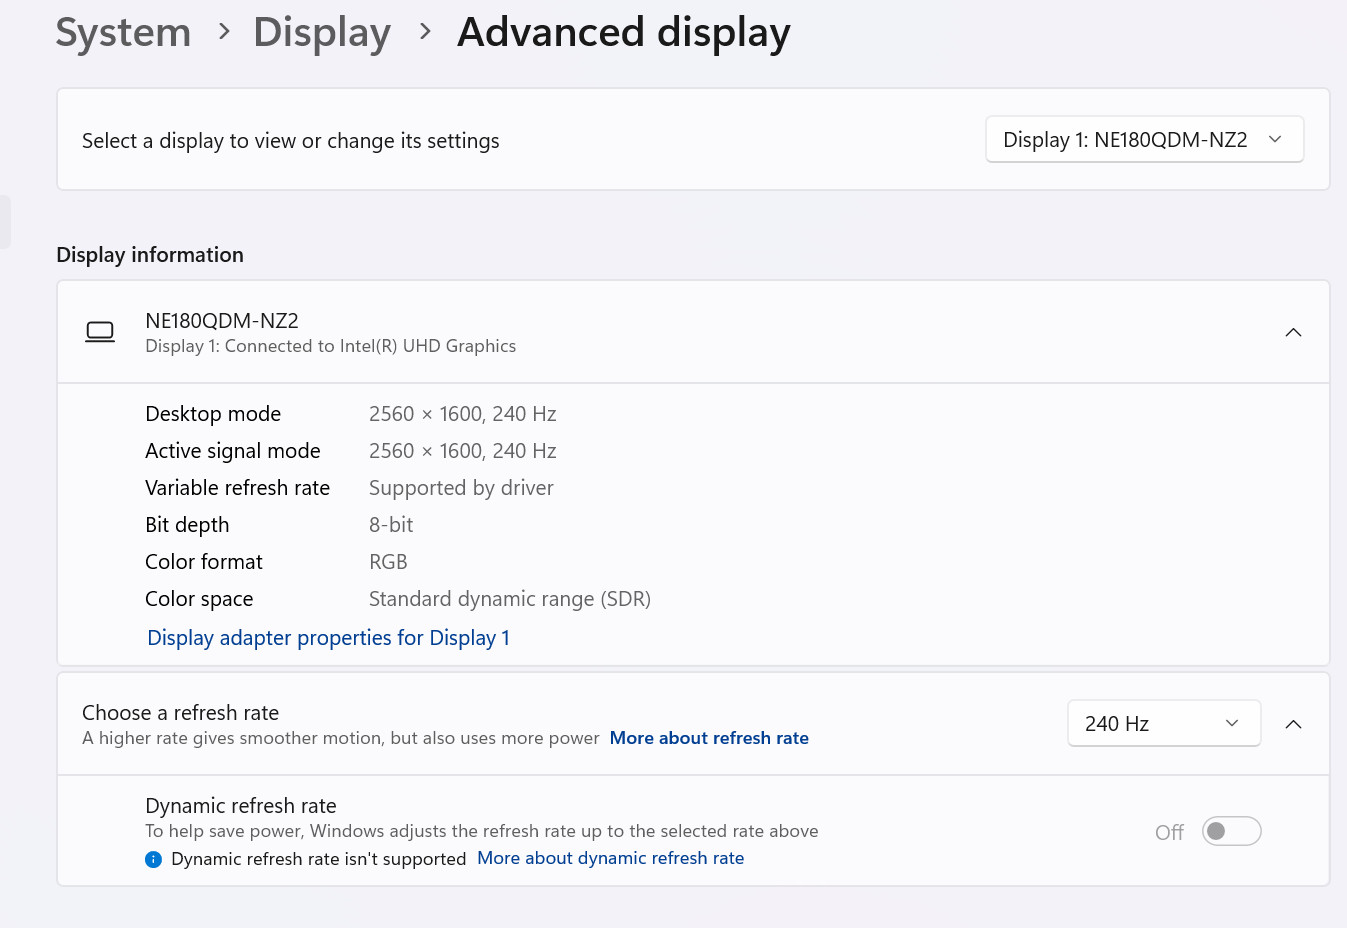1347x928 pixels.
Task: Click the Active signal mode value
Action: (462, 451)
